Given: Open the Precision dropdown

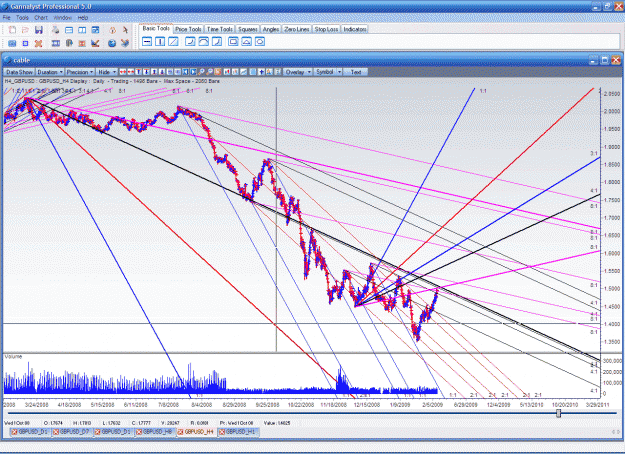Looking at the screenshot, I should (x=80, y=72).
